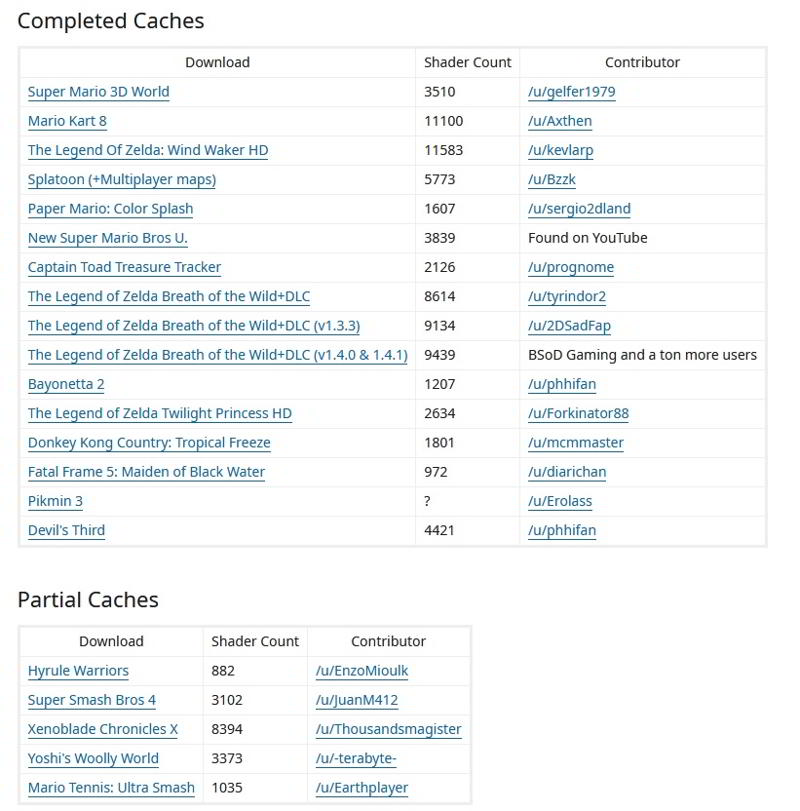Click New Super Mario Bros U. link
The width and height of the screenshot is (800, 811).
click(x=108, y=238)
